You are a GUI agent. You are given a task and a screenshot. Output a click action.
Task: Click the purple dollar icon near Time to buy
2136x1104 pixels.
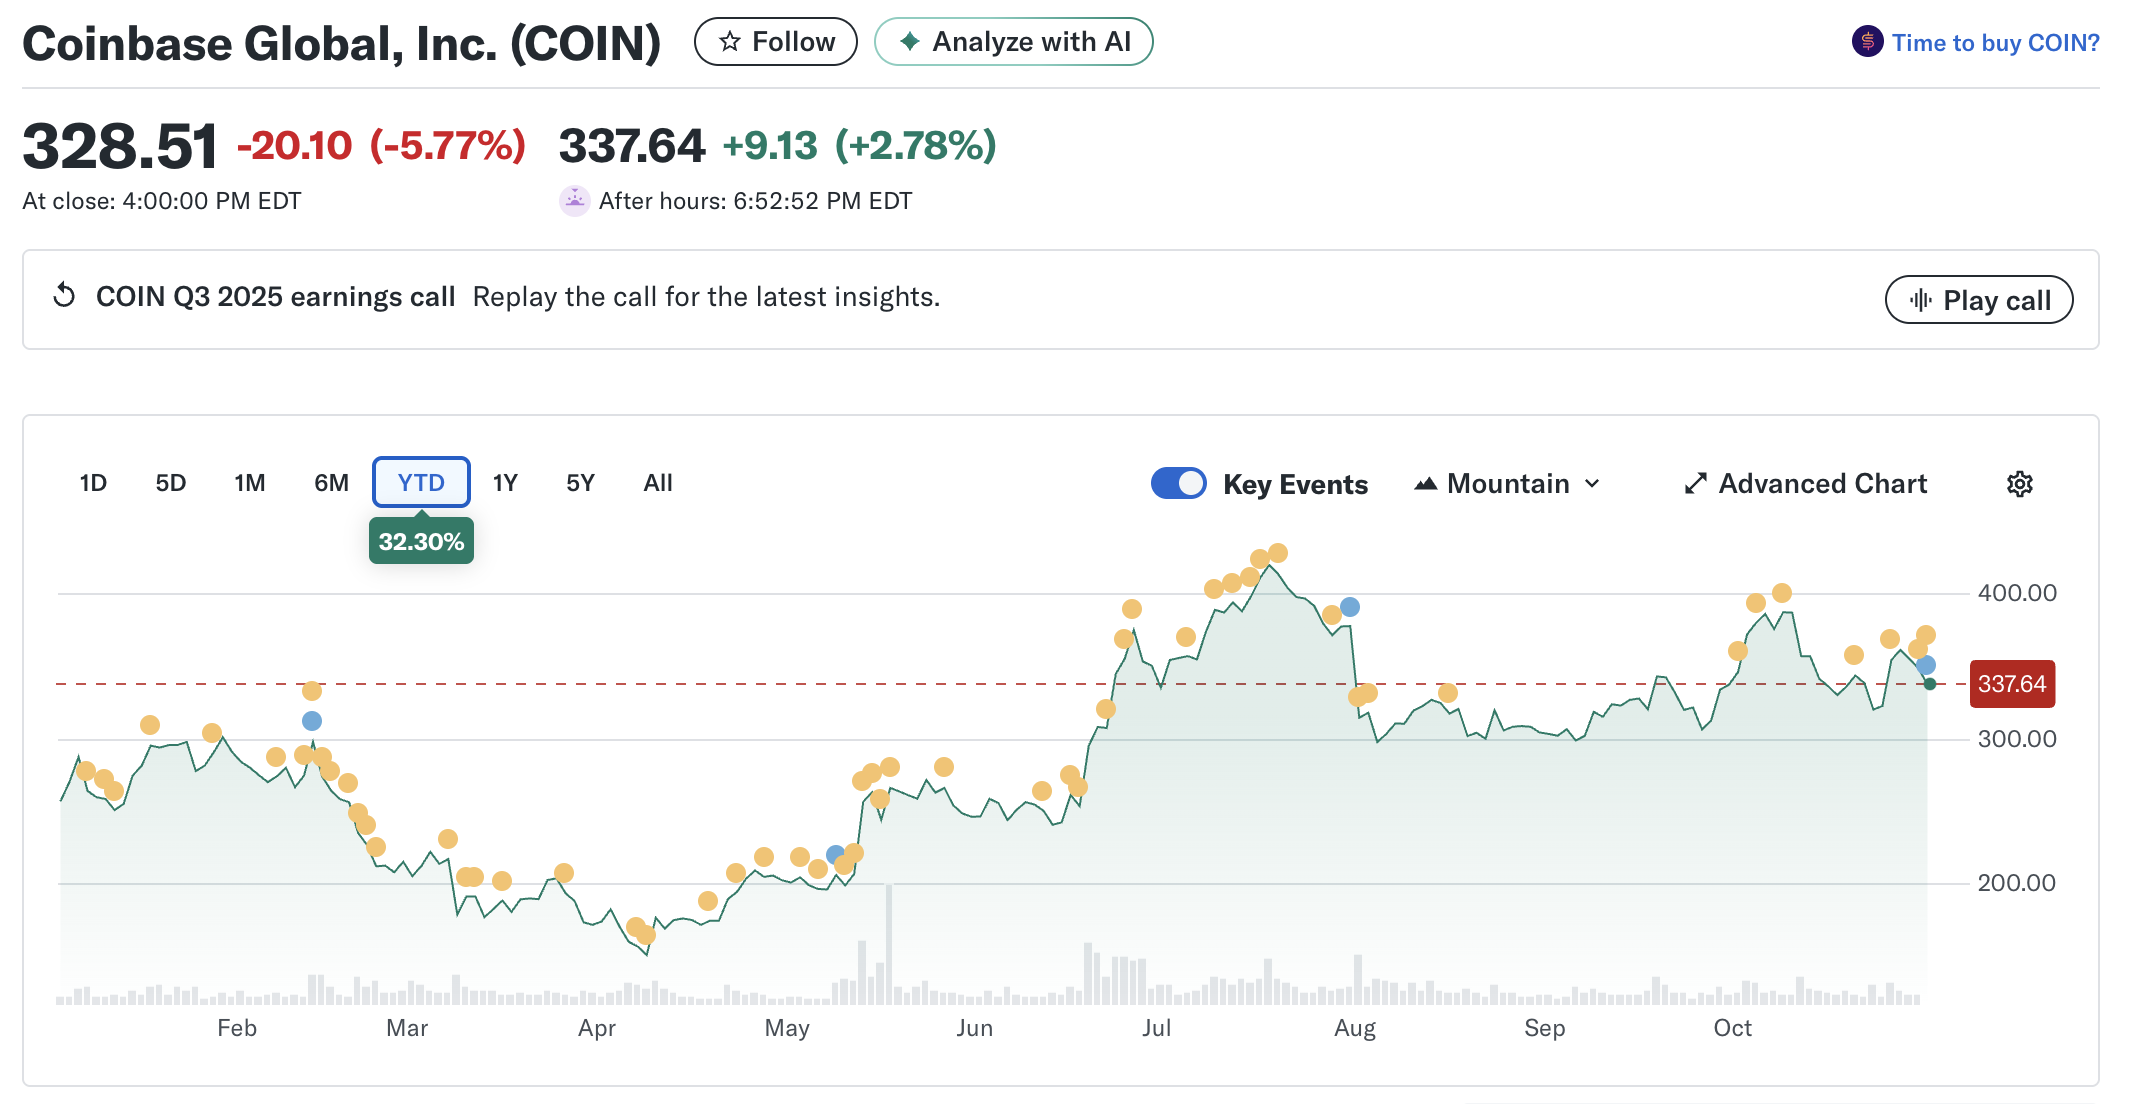[1867, 42]
